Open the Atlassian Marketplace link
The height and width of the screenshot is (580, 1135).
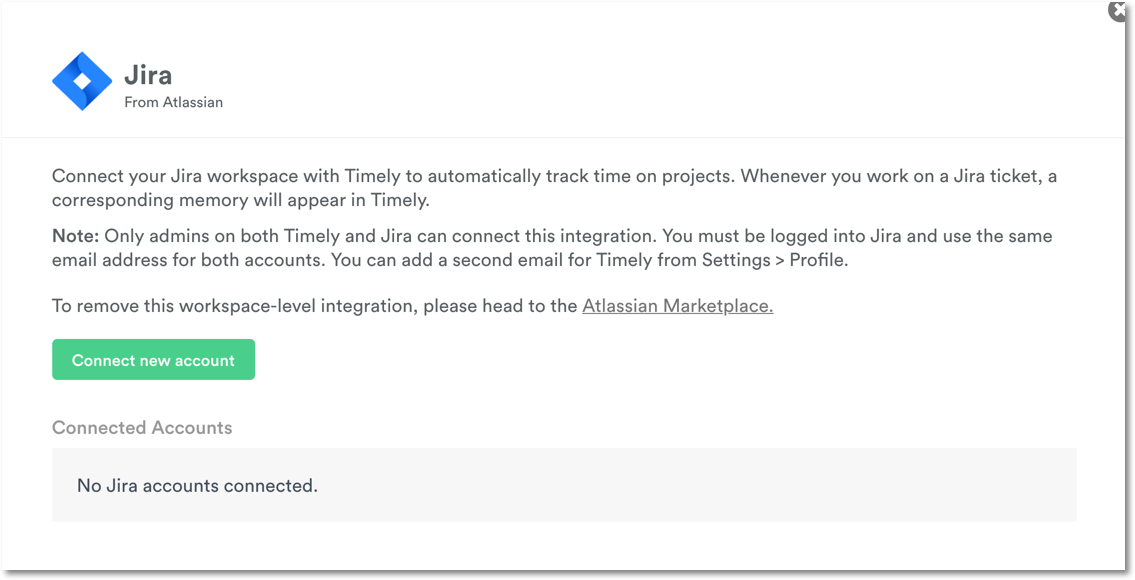tap(678, 306)
